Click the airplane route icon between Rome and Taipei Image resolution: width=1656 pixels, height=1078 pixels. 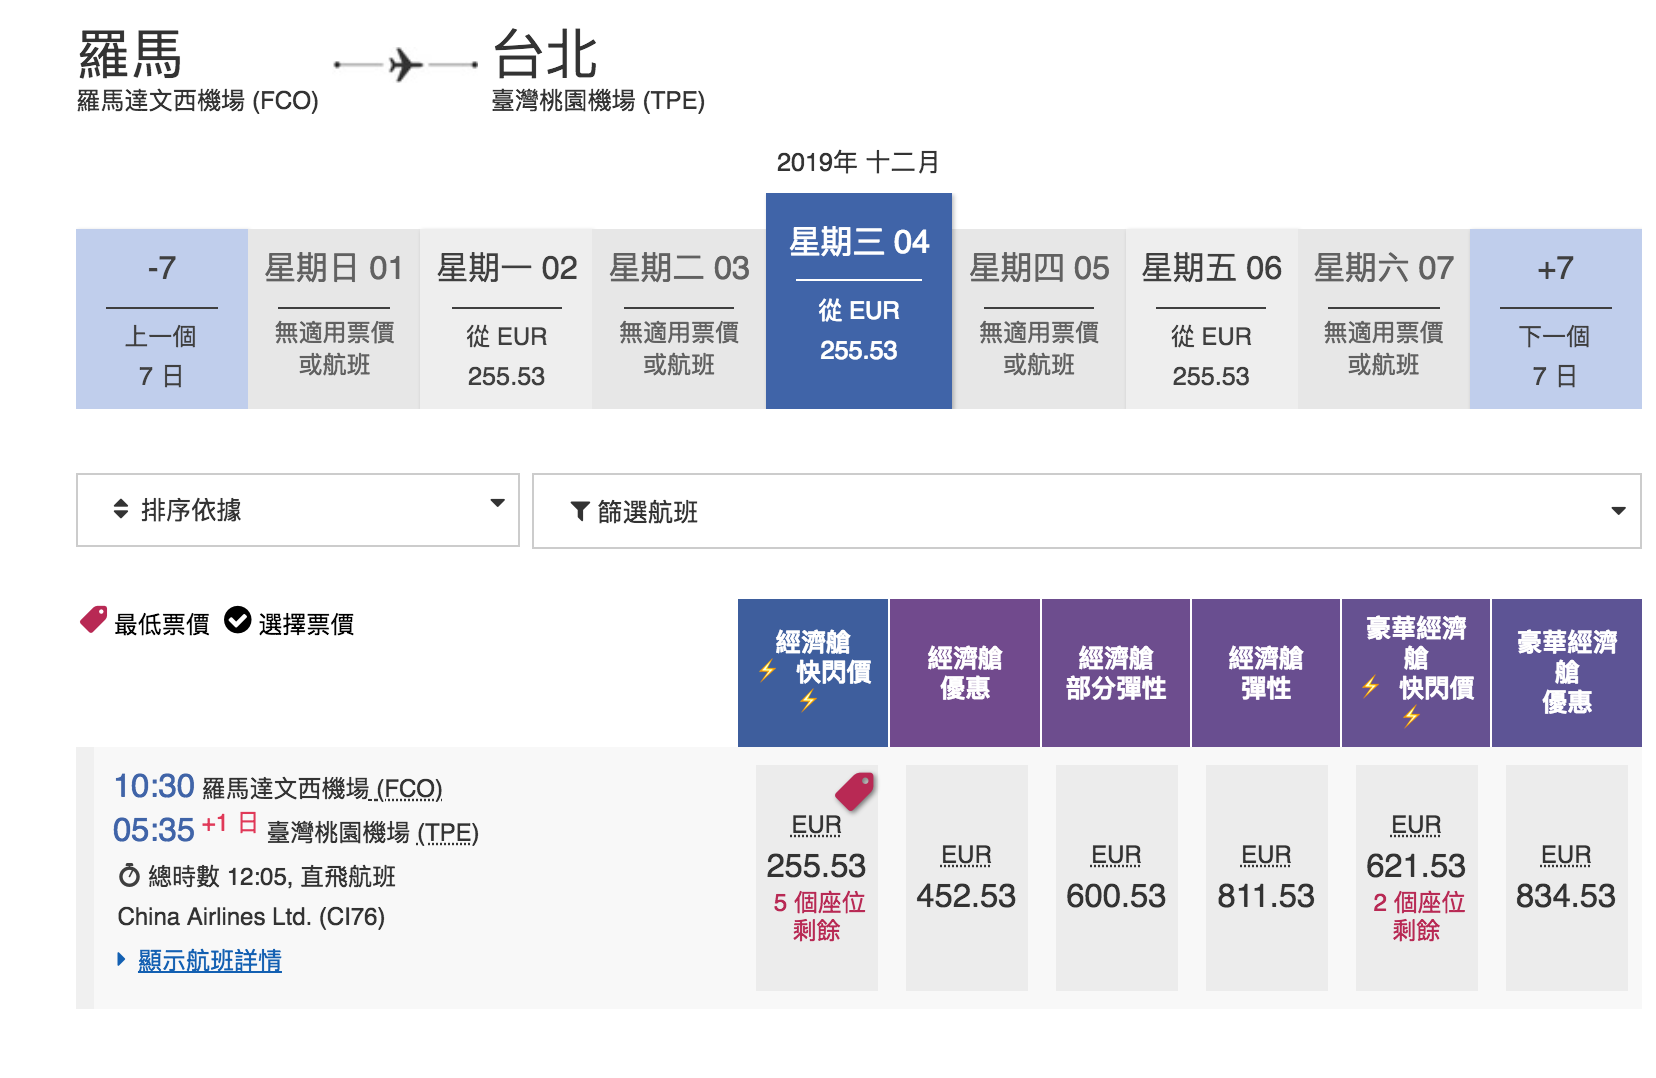tap(405, 65)
